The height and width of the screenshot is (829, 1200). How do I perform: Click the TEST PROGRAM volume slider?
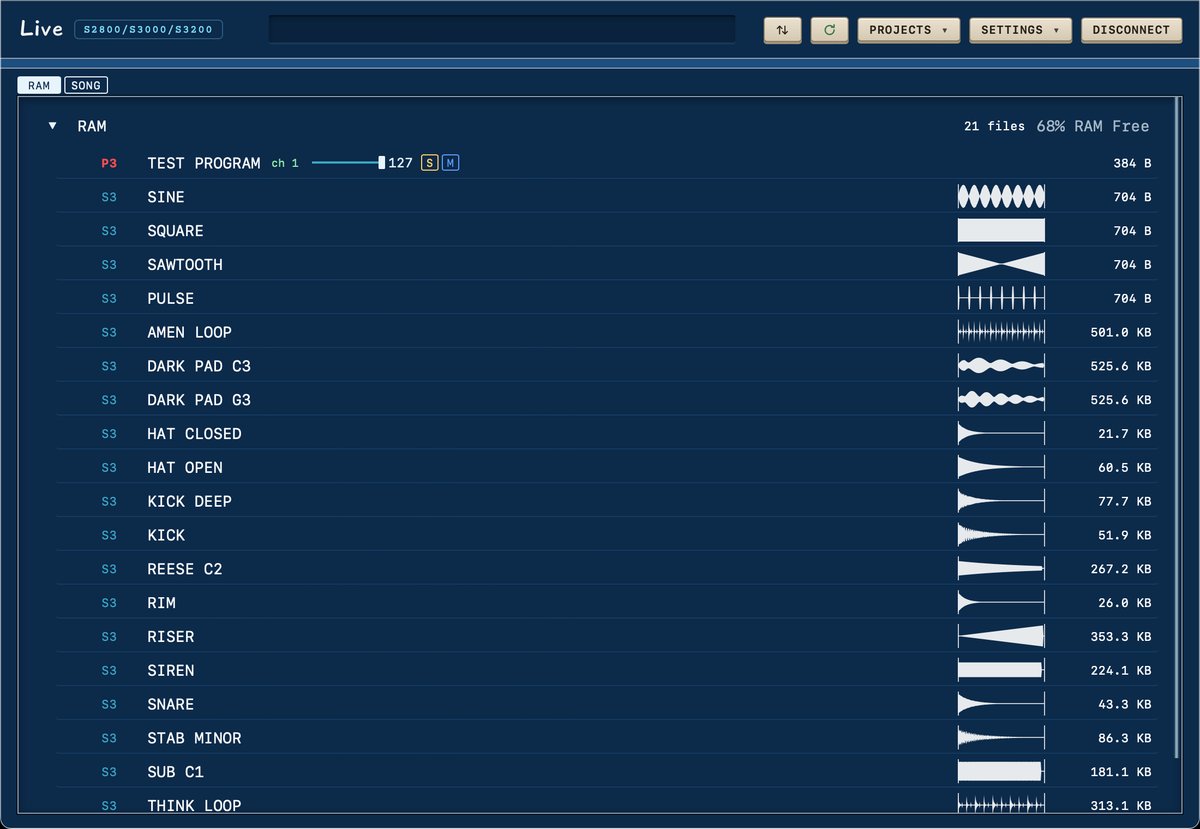[x=348, y=163]
